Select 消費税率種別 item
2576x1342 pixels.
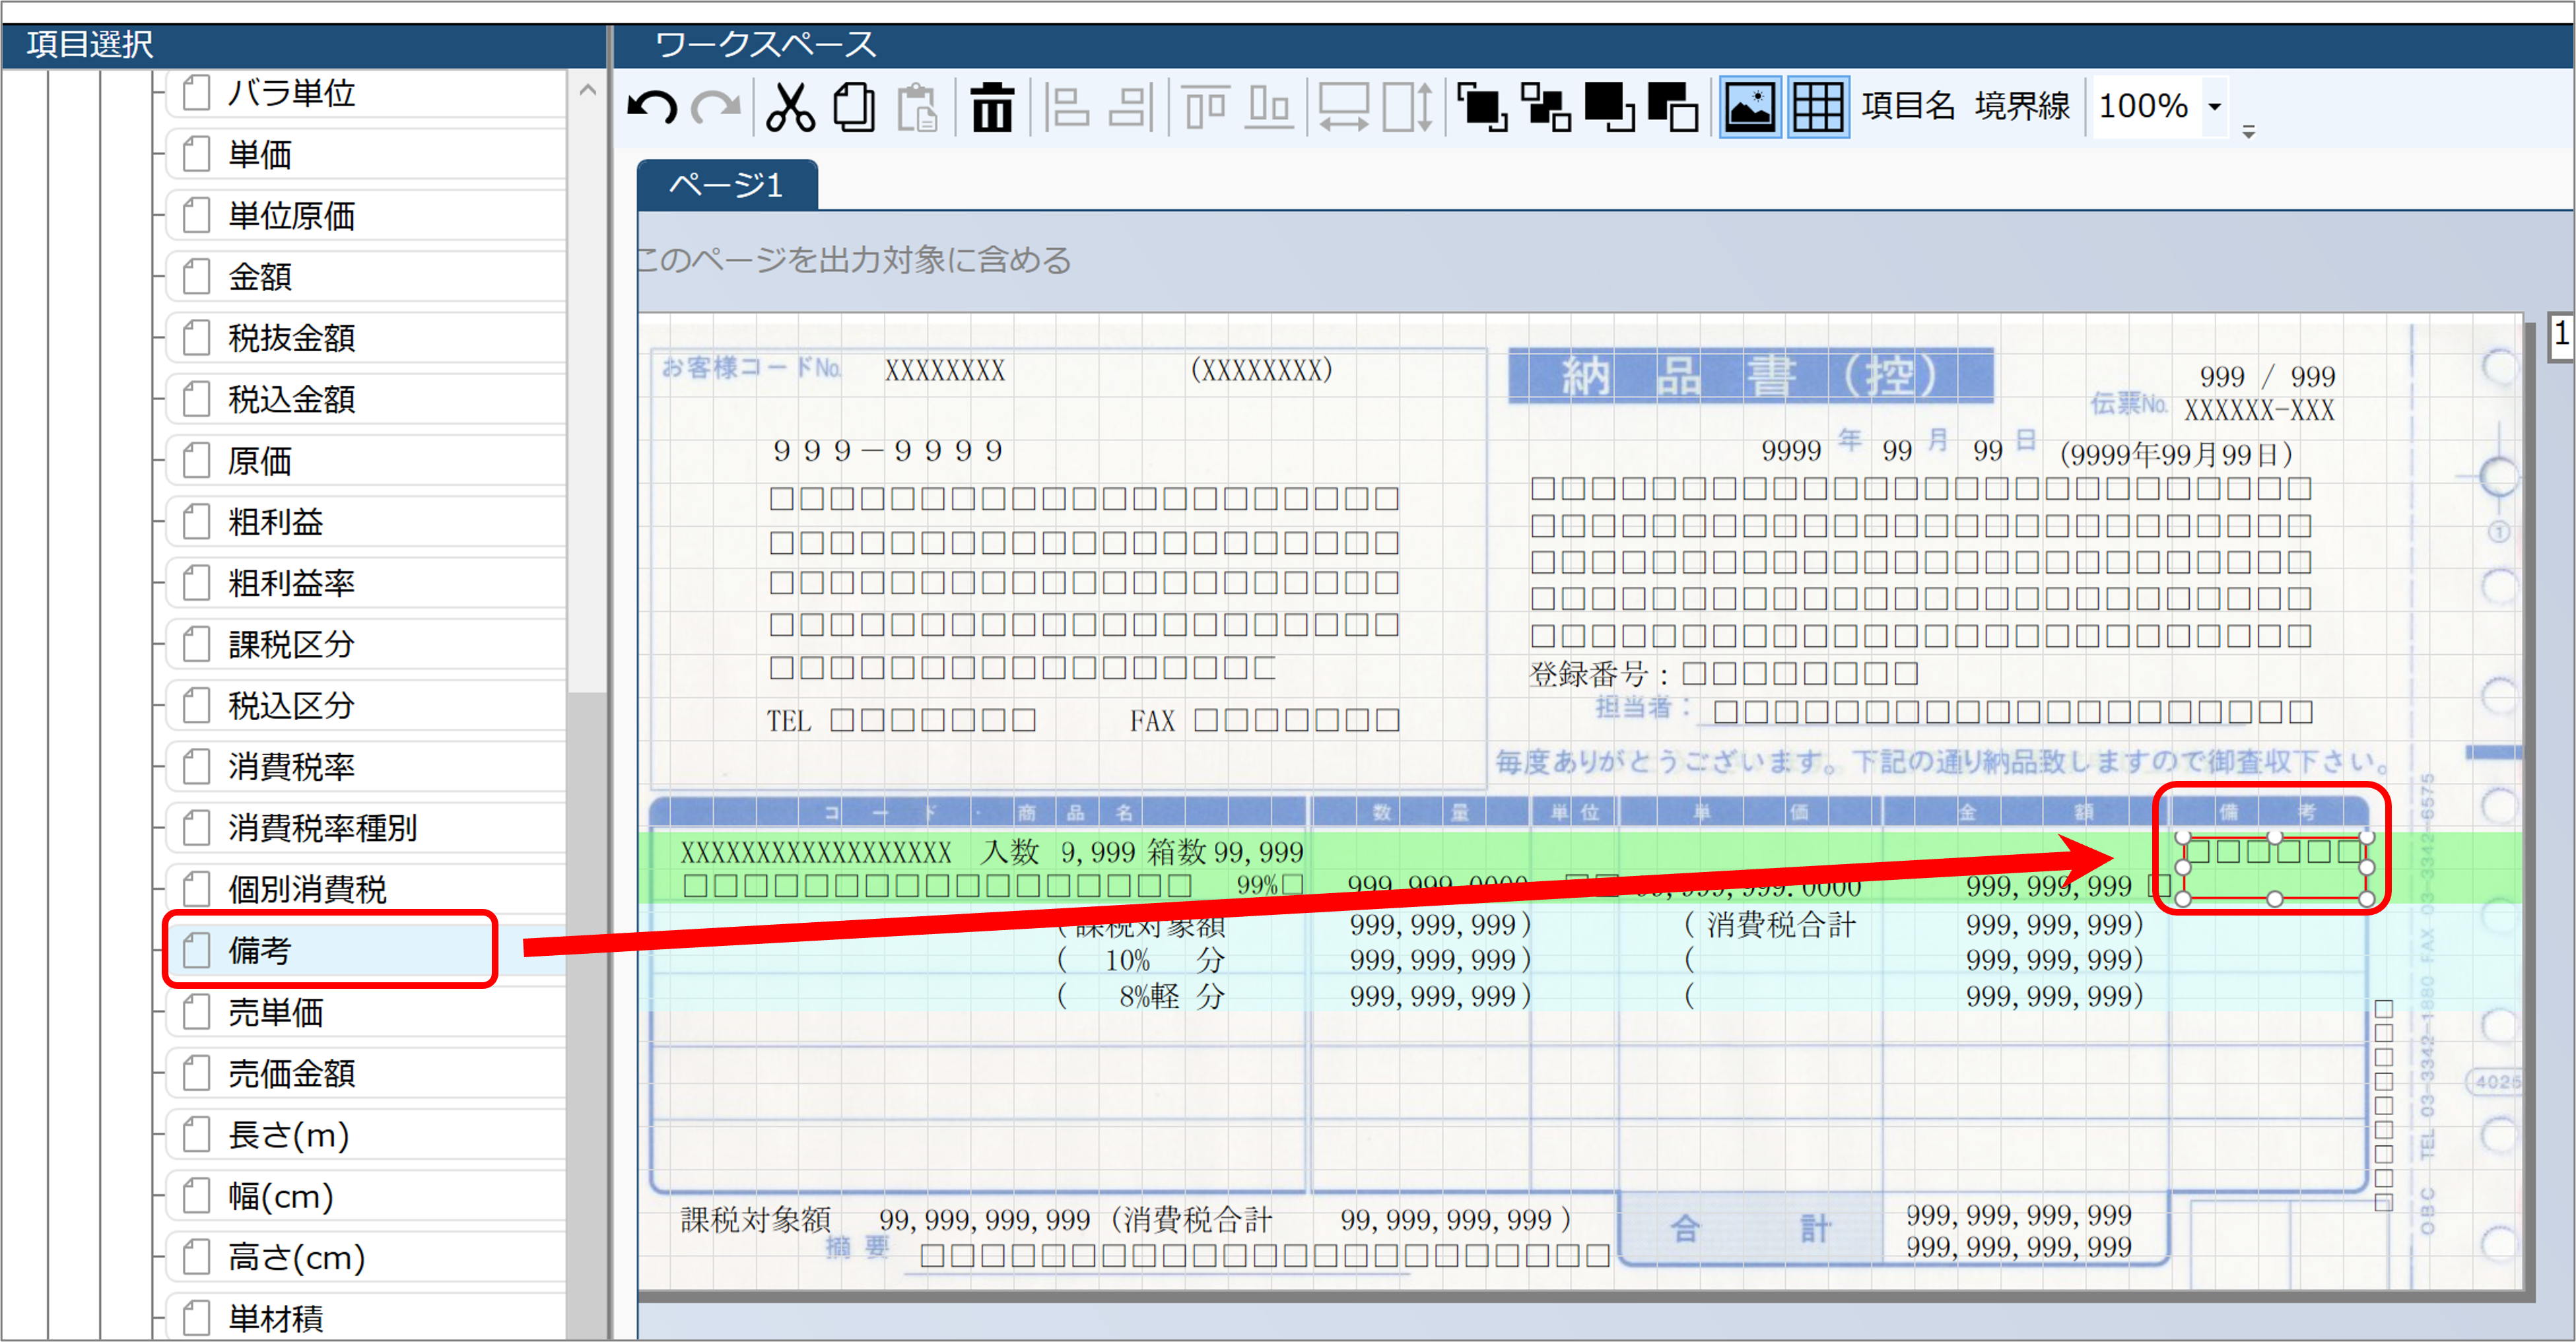(366, 827)
